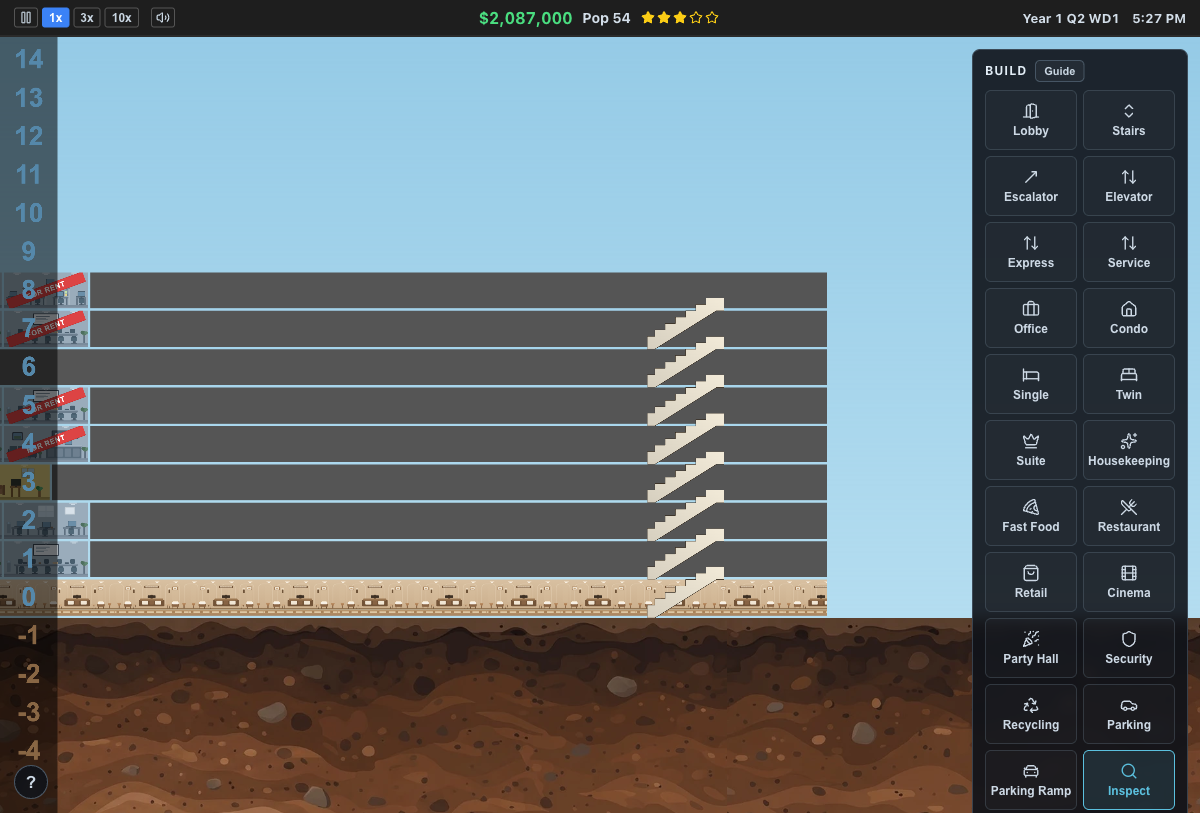Click the star rating display
This screenshot has height=813, width=1200.
click(680, 18)
